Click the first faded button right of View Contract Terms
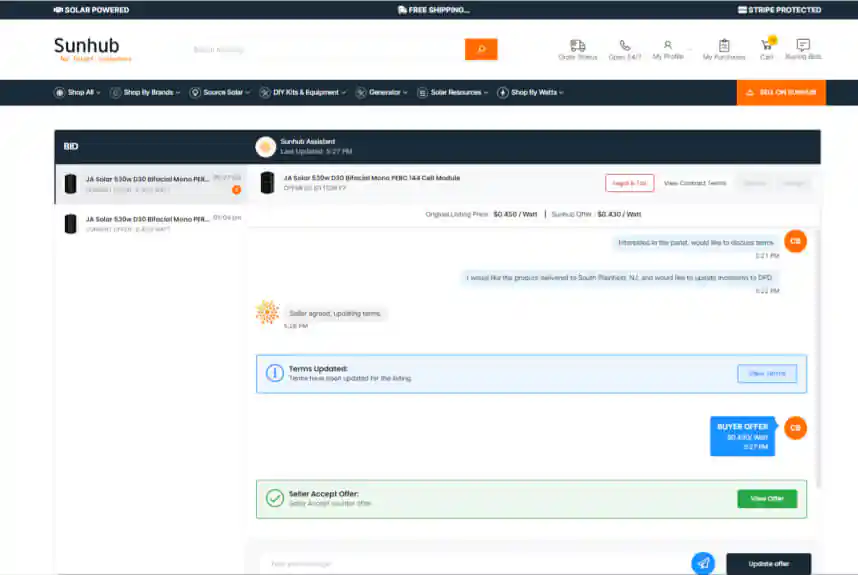 point(755,183)
